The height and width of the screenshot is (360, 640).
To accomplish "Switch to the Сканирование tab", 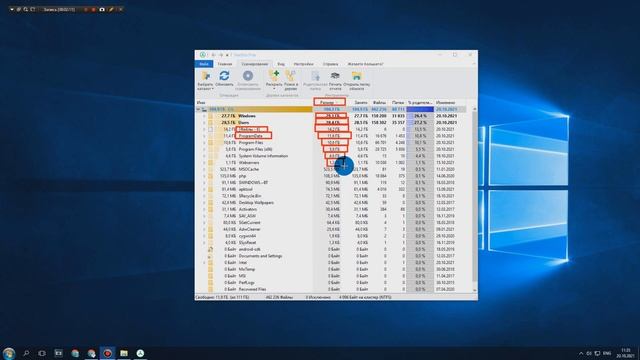I will point(254,64).
